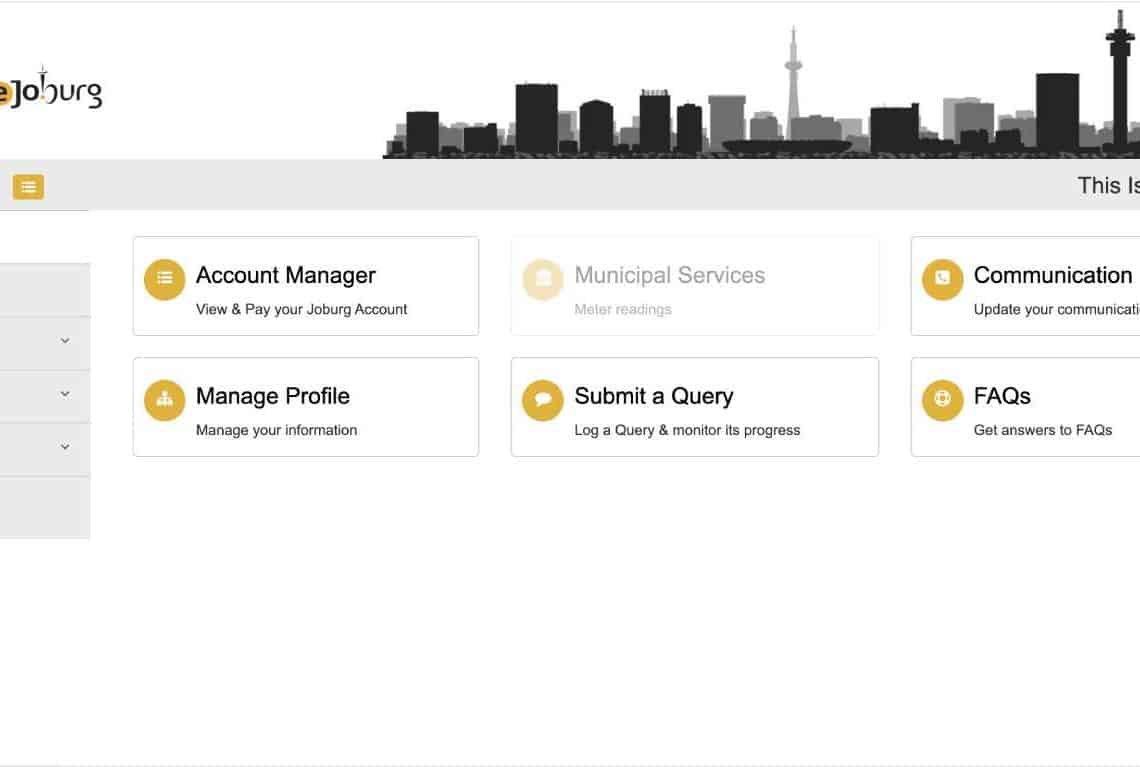Screen dimensions: 1140x767
Task: Open the FAQs heading
Action: click(1002, 396)
